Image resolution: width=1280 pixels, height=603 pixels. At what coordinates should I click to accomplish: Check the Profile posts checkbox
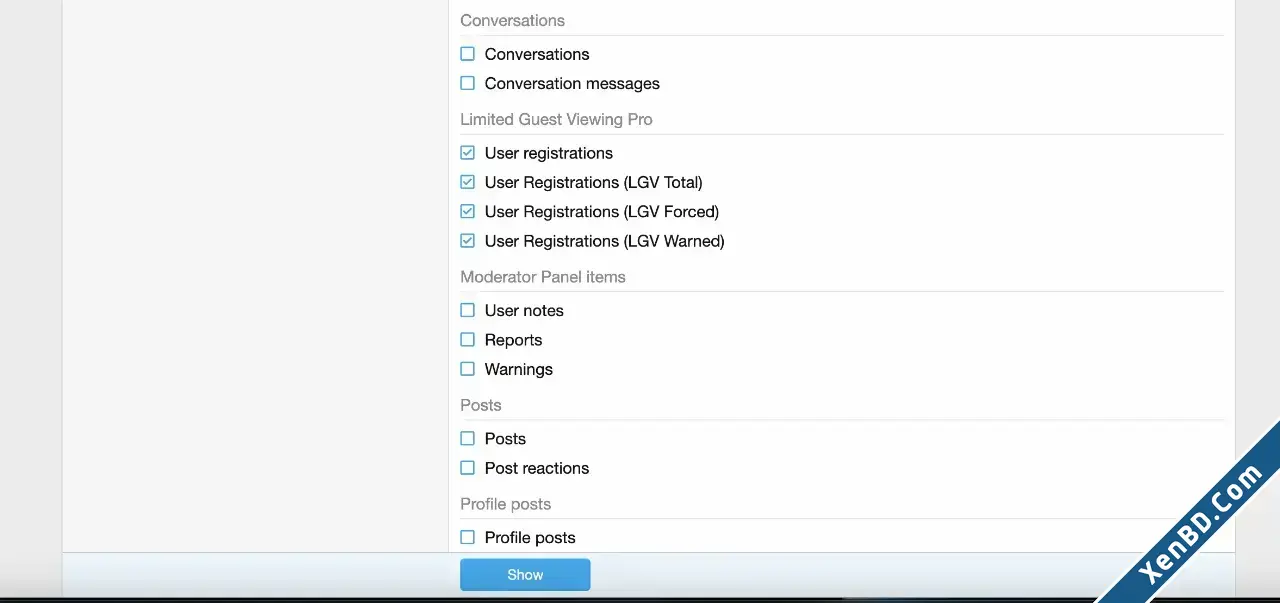(467, 537)
